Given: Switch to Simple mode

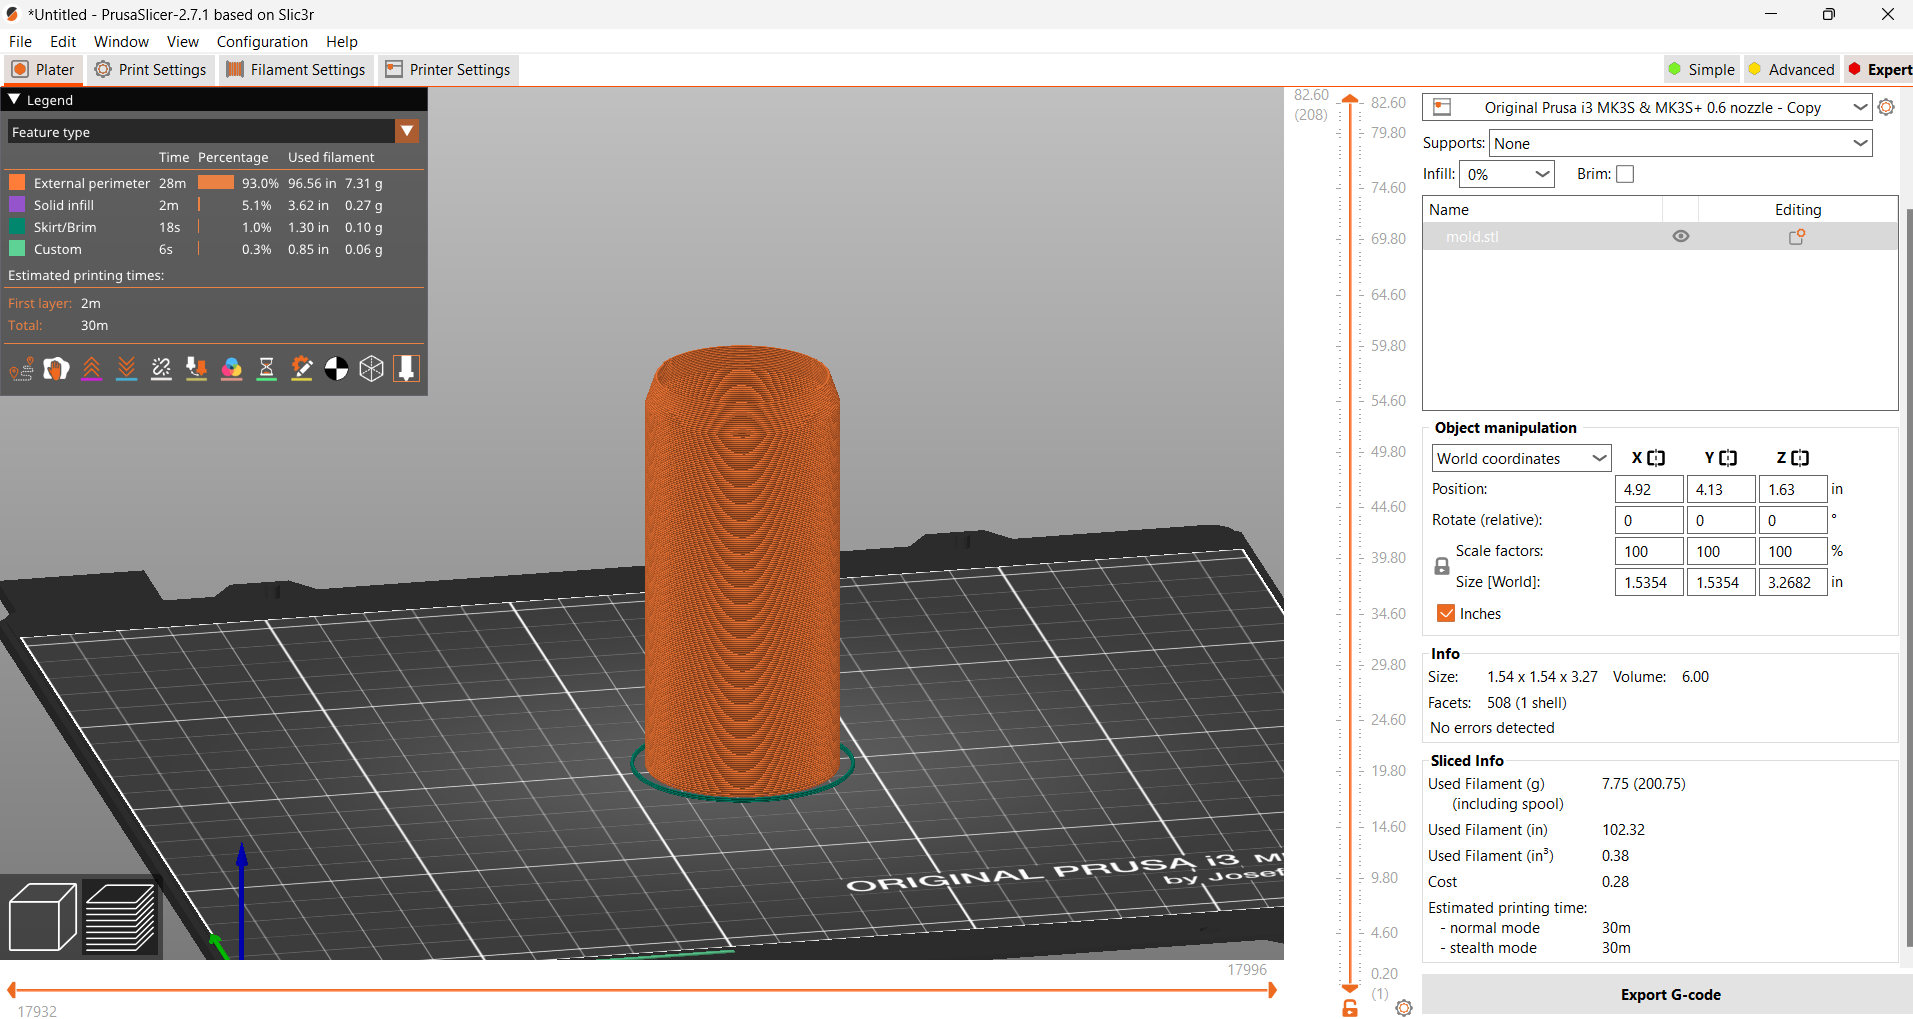Looking at the screenshot, I should pos(1700,69).
